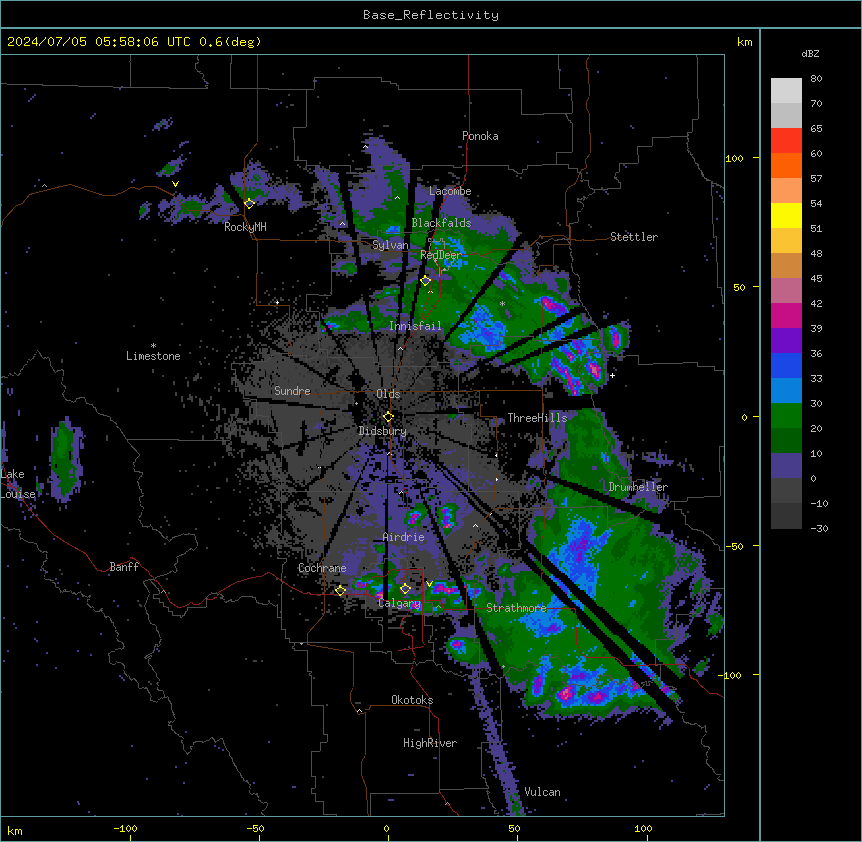Click the Cochrane label

point(322,568)
